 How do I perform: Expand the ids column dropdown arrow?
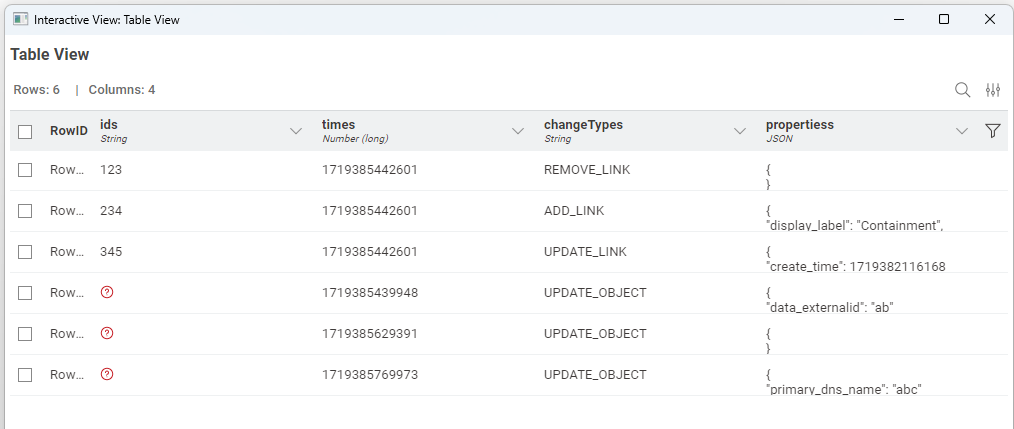coord(296,131)
